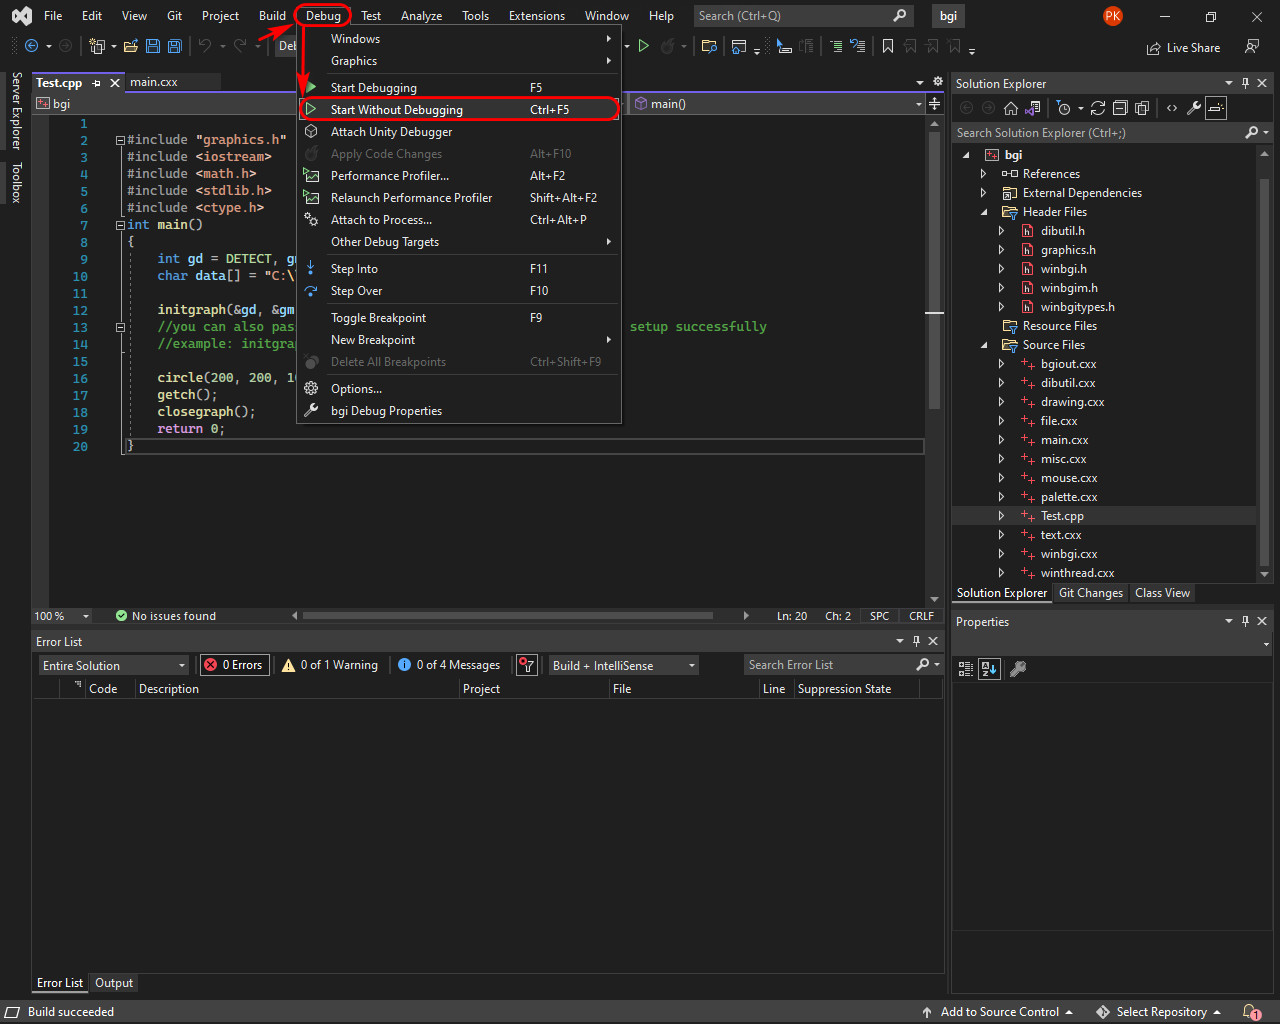Toggle the 0 of 1 Warning filter
The image size is (1280, 1024).
(330, 665)
